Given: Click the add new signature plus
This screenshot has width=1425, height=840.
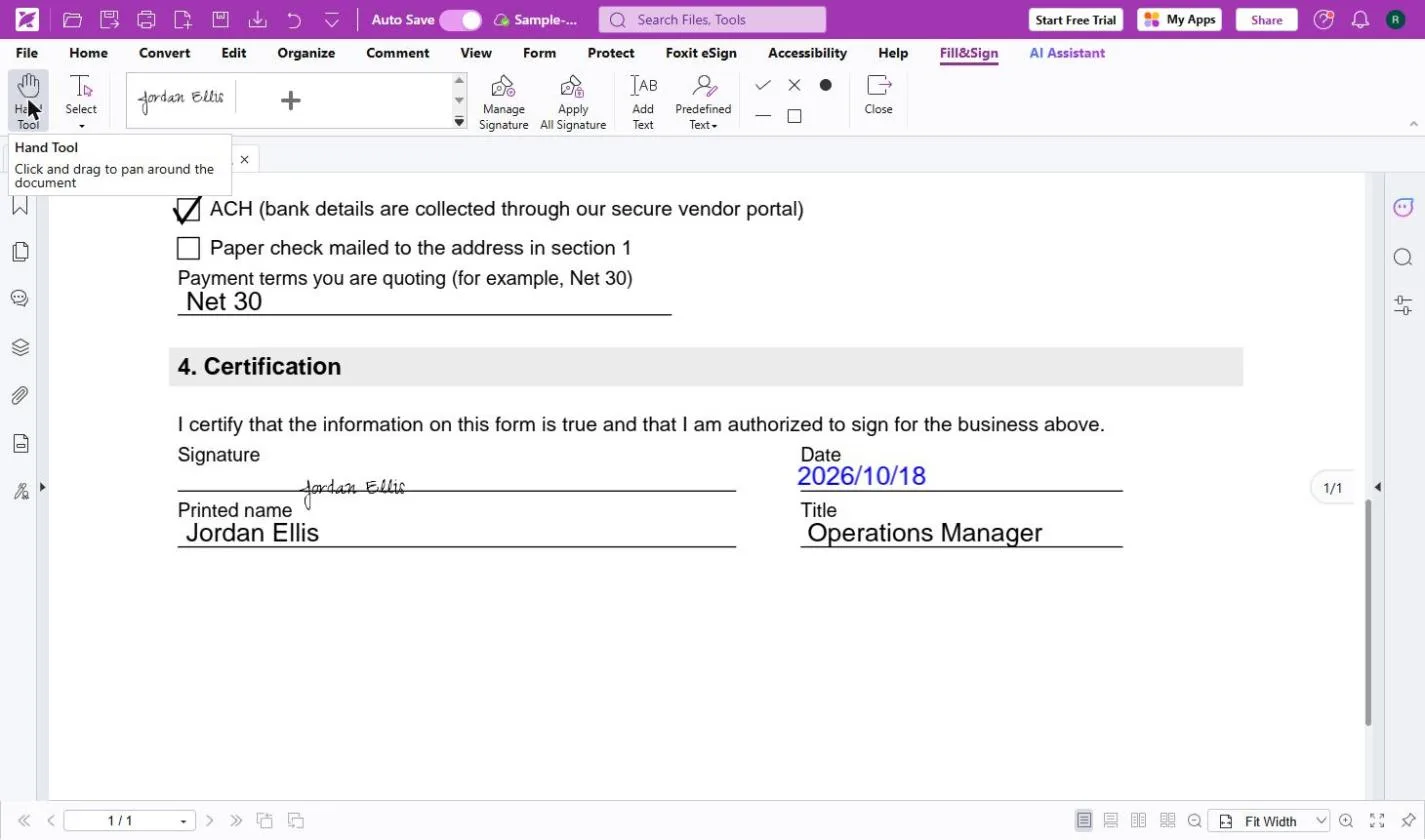Looking at the screenshot, I should tap(291, 100).
